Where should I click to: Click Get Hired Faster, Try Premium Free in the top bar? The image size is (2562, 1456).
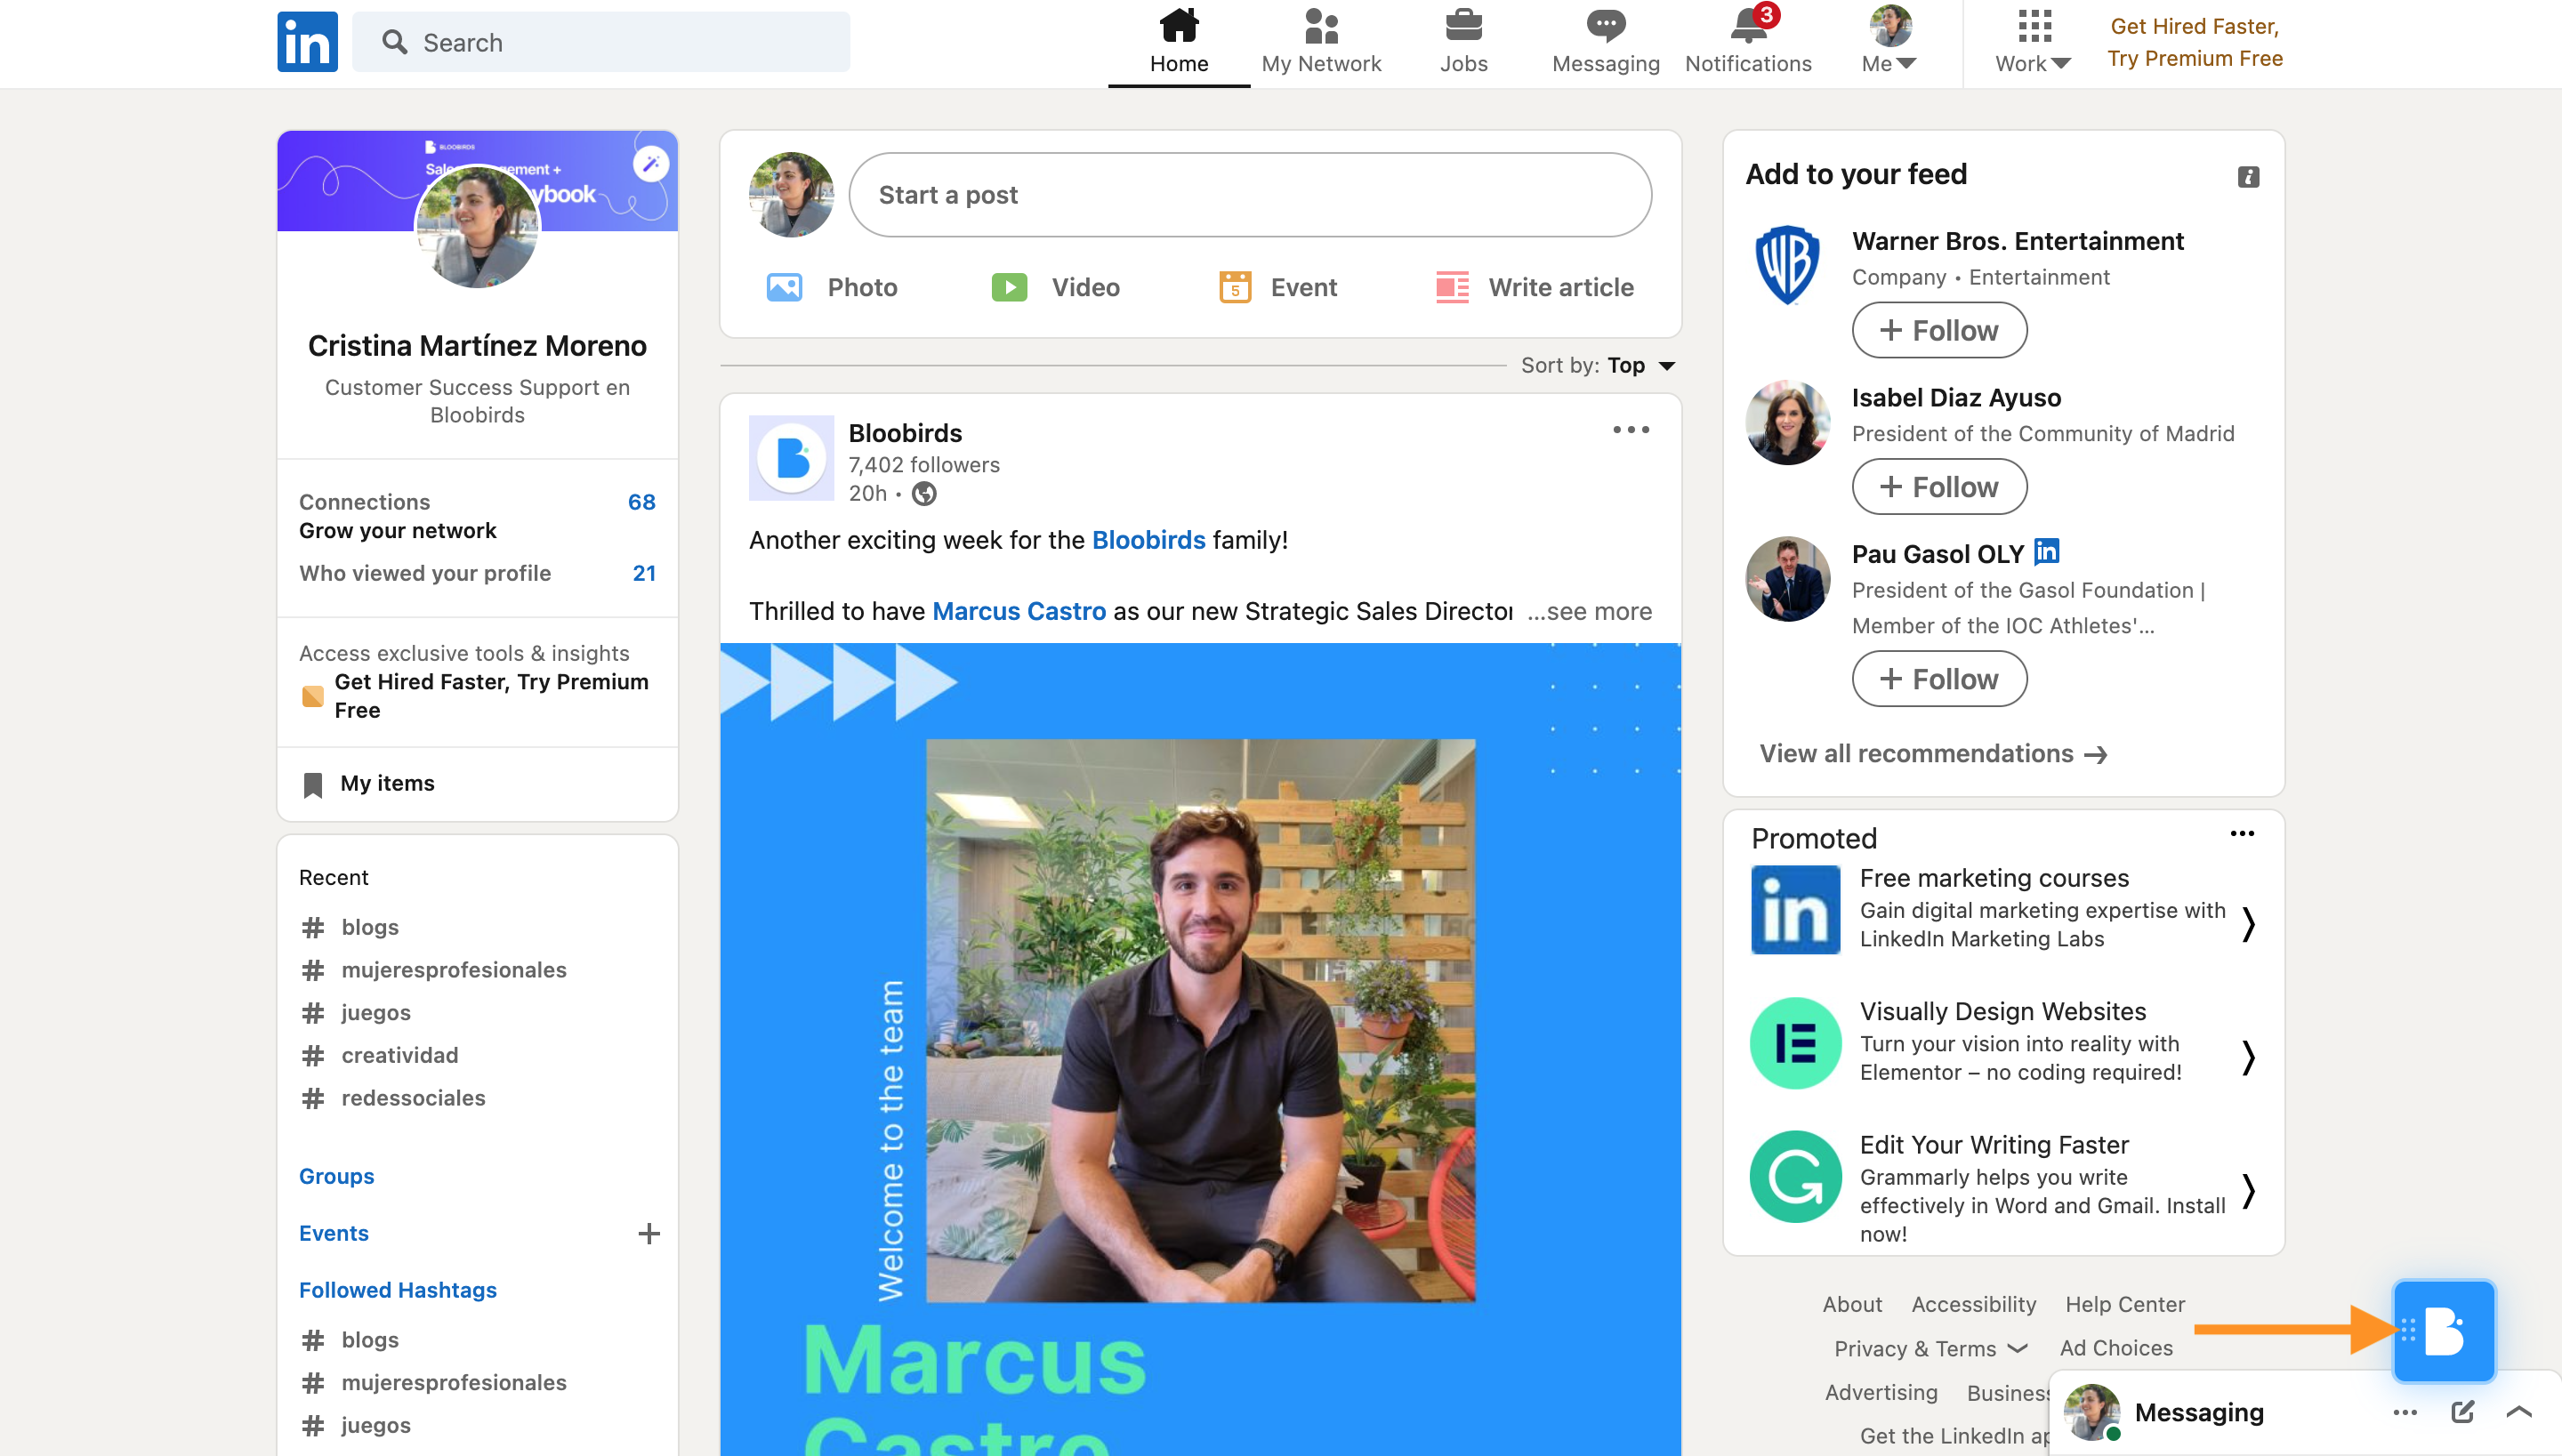[x=2195, y=42]
